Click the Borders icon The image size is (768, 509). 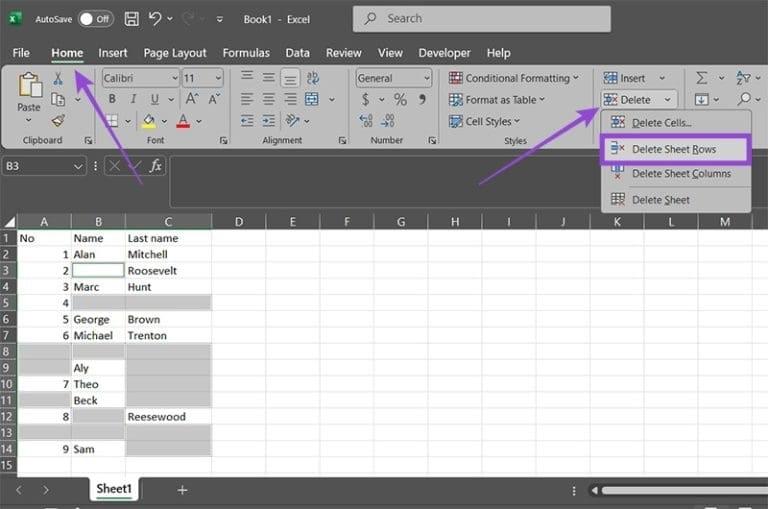[112, 121]
